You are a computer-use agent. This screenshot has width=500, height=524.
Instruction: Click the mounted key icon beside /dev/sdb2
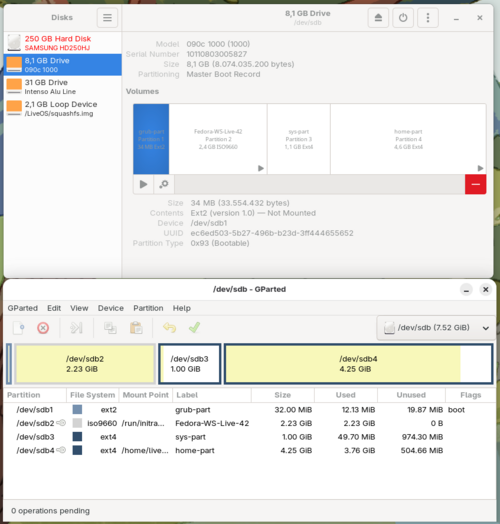pyautogui.click(x=61, y=423)
